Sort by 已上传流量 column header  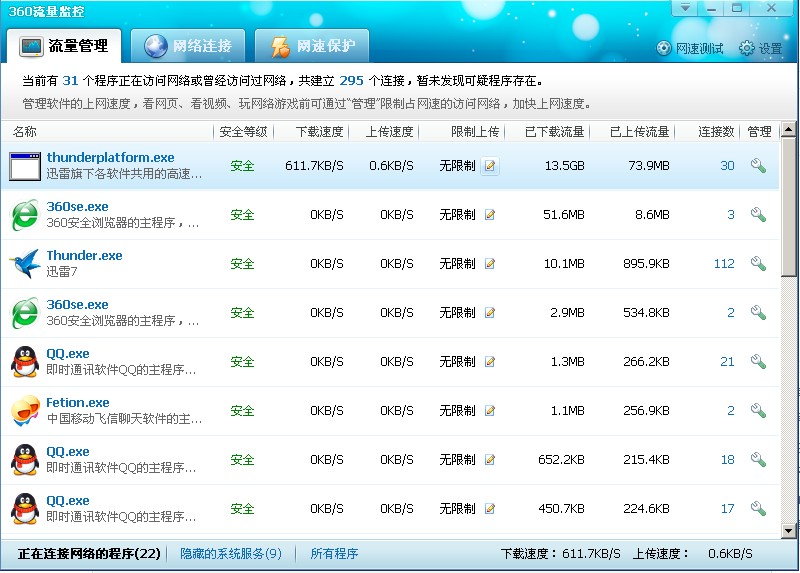tap(640, 132)
